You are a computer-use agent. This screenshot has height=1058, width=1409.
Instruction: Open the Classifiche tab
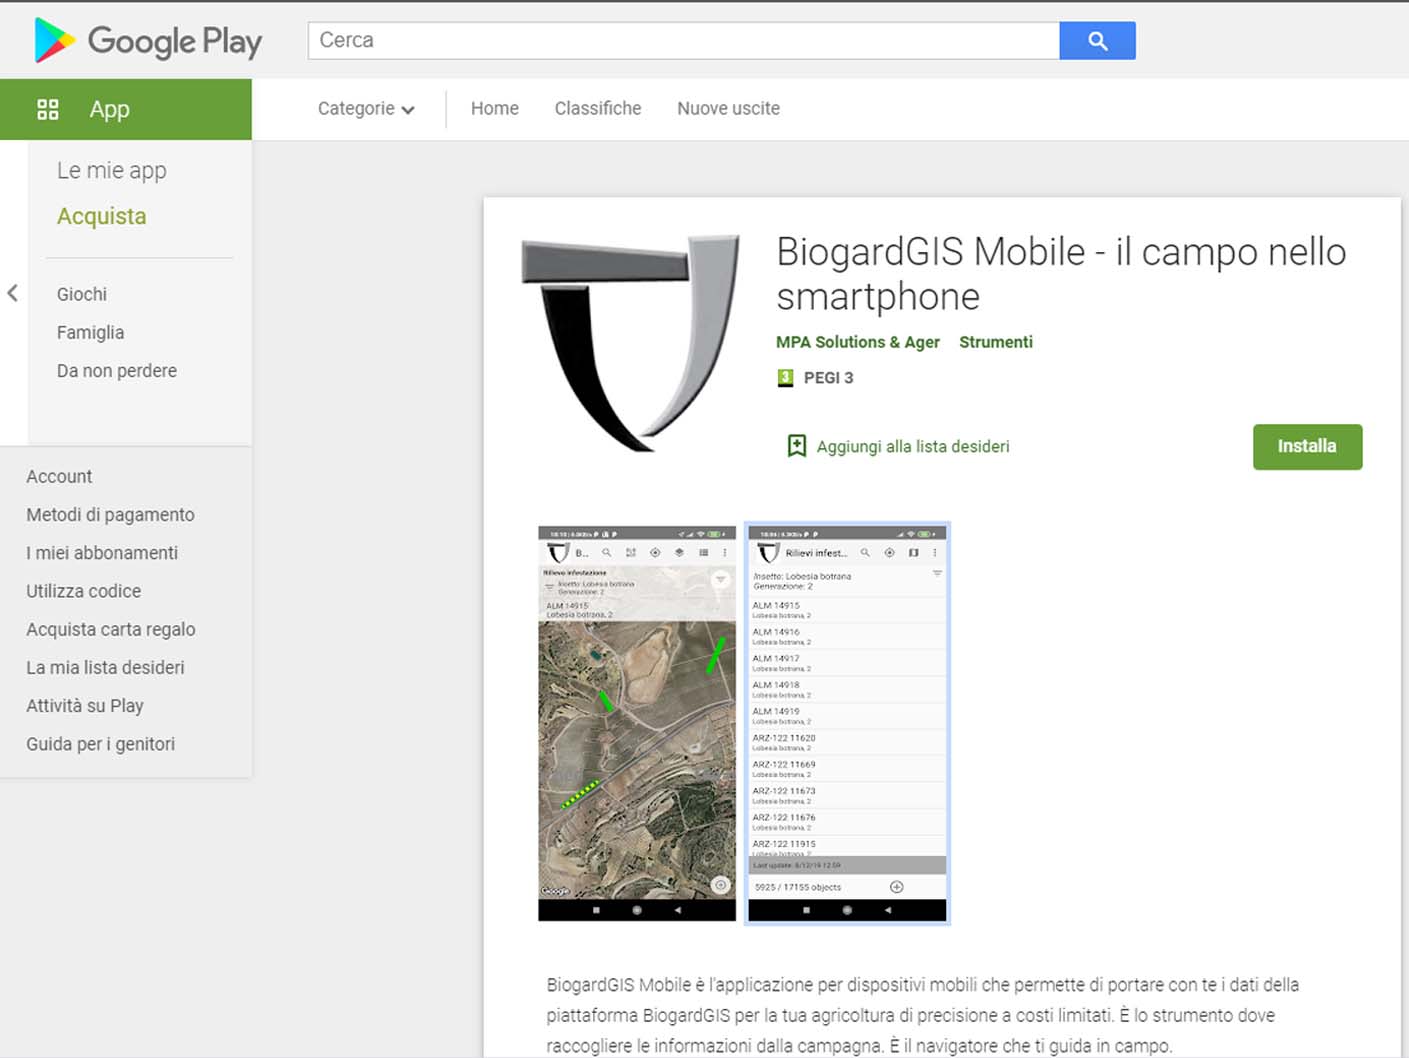(598, 109)
